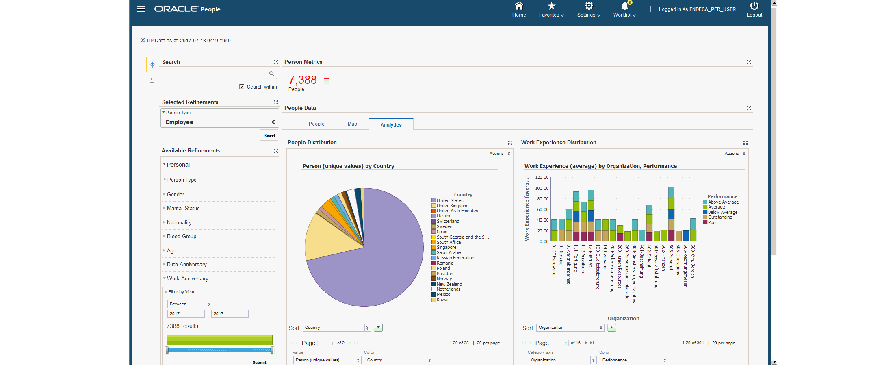The image size is (887, 365).
Task: Click the first legend color swatch in Country legend
Action: pyautogui.click(x=433, y=200)
